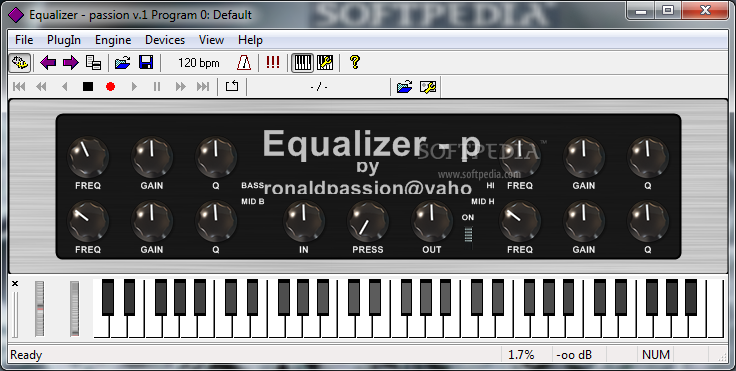This screenshot has height=371, width=736.
Task: Click the leftmost black piano key
Action: 108,297
